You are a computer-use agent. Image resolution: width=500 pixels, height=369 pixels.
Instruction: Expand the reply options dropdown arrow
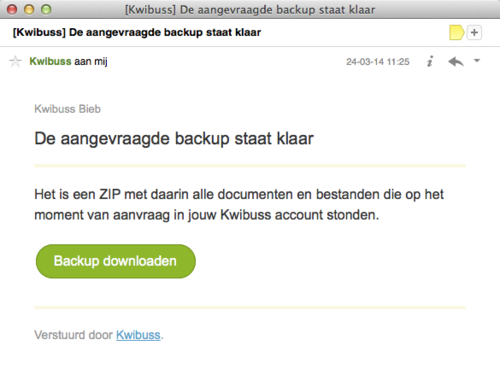click(477, 61)
